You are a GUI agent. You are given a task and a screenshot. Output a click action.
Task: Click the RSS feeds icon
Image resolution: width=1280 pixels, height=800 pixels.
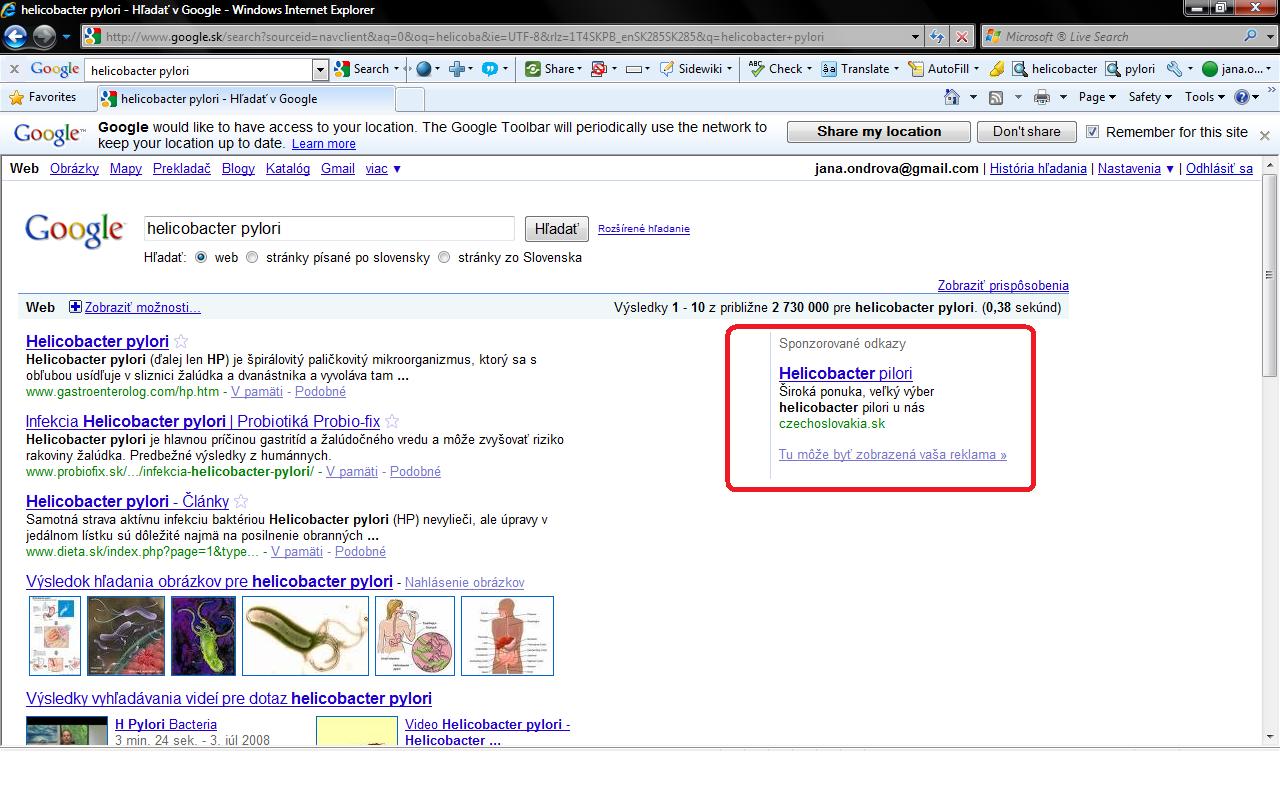[996, 97]
